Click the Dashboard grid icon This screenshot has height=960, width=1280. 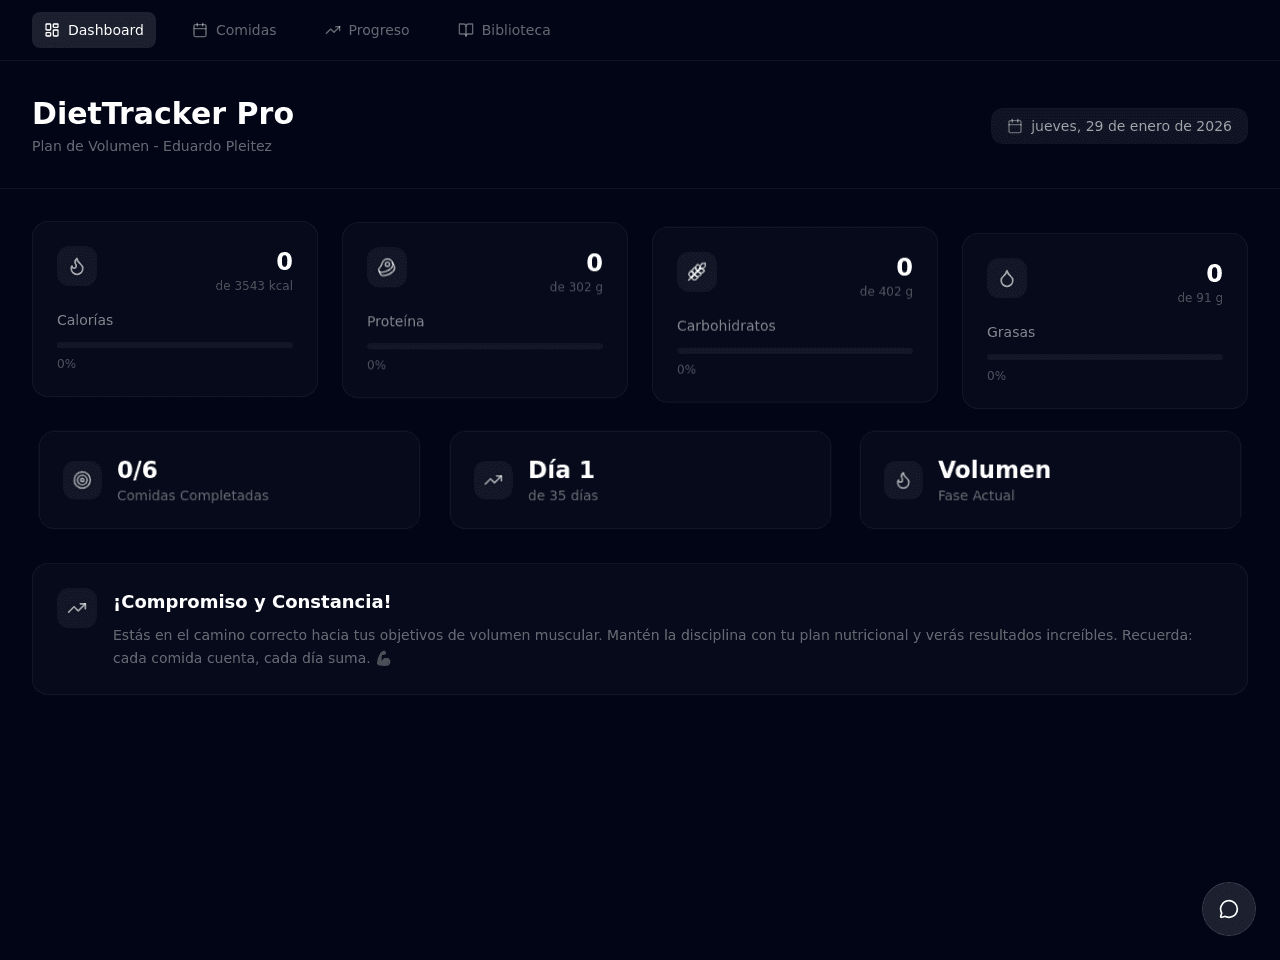[52, 30]
